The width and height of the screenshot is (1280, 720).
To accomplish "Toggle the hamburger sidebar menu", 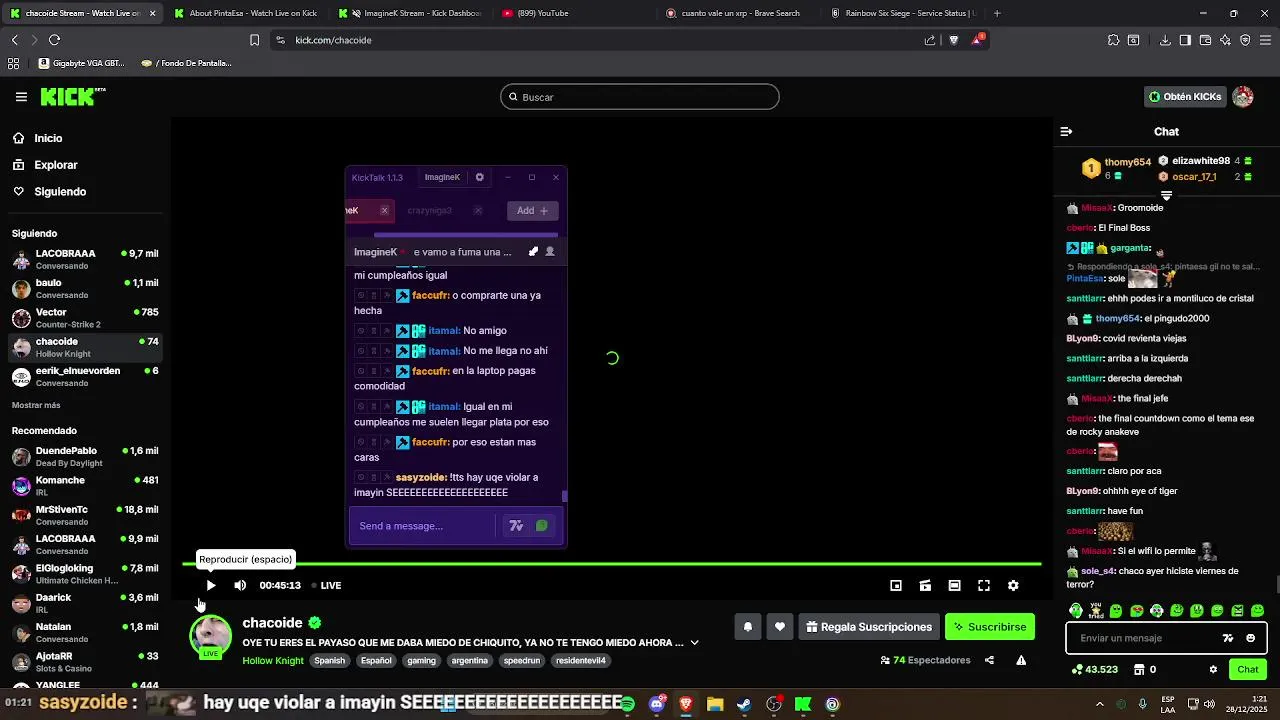I will (21, 97).
